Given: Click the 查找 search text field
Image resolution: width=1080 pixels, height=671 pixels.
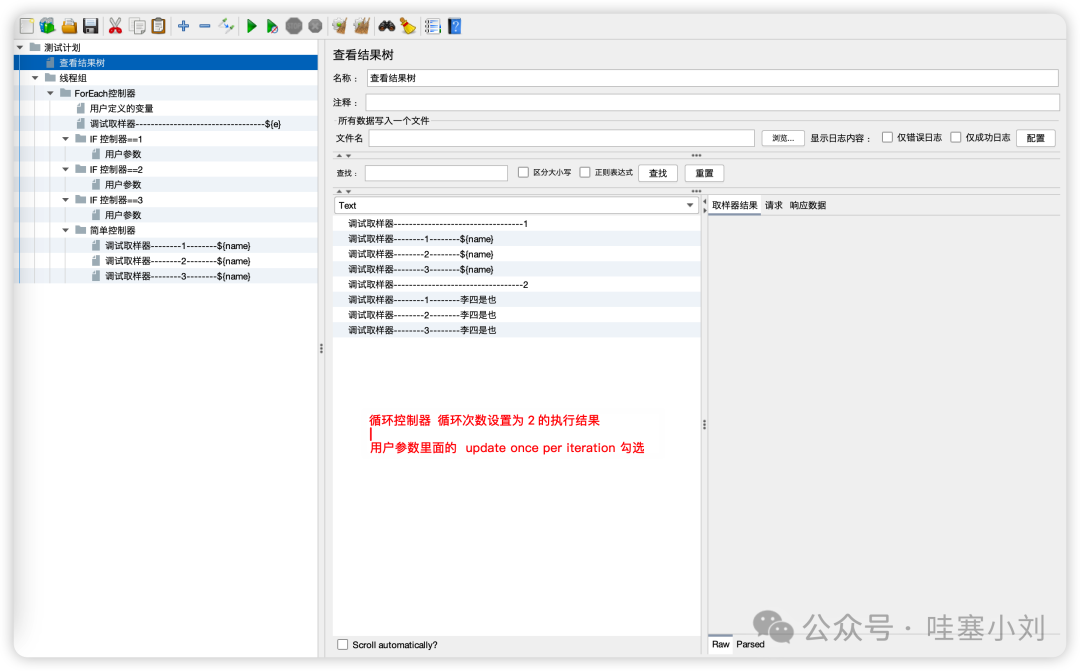Looking at the screenshot, I should (x=436, y=173).
